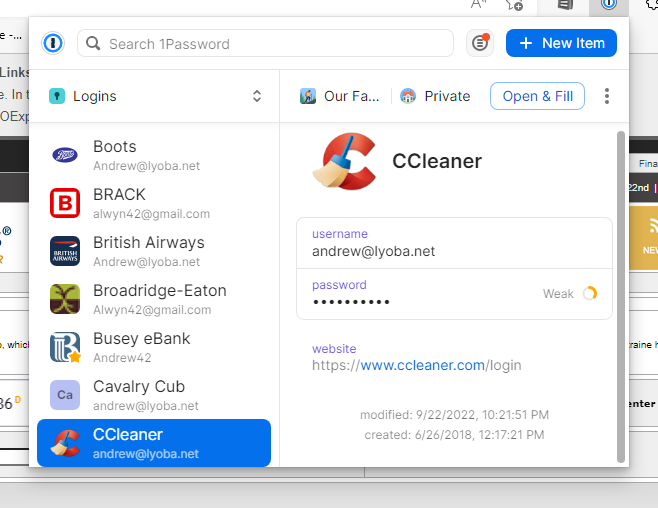Click the Search 1Password field

[x=270, y=44]
